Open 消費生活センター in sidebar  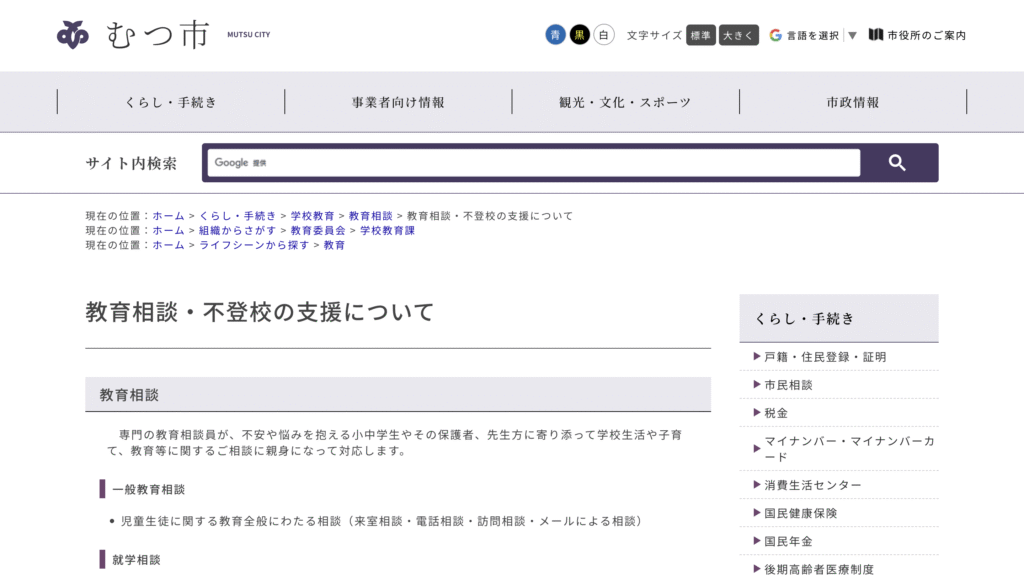(813, 485)
